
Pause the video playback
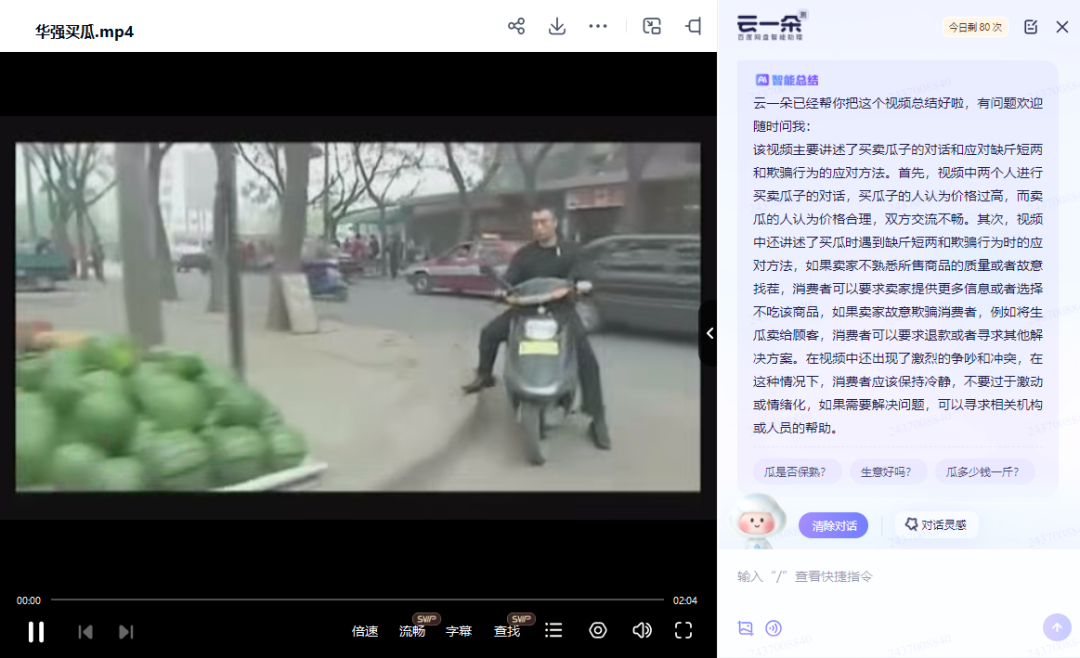pyautogui.click(x=37, y=631)
